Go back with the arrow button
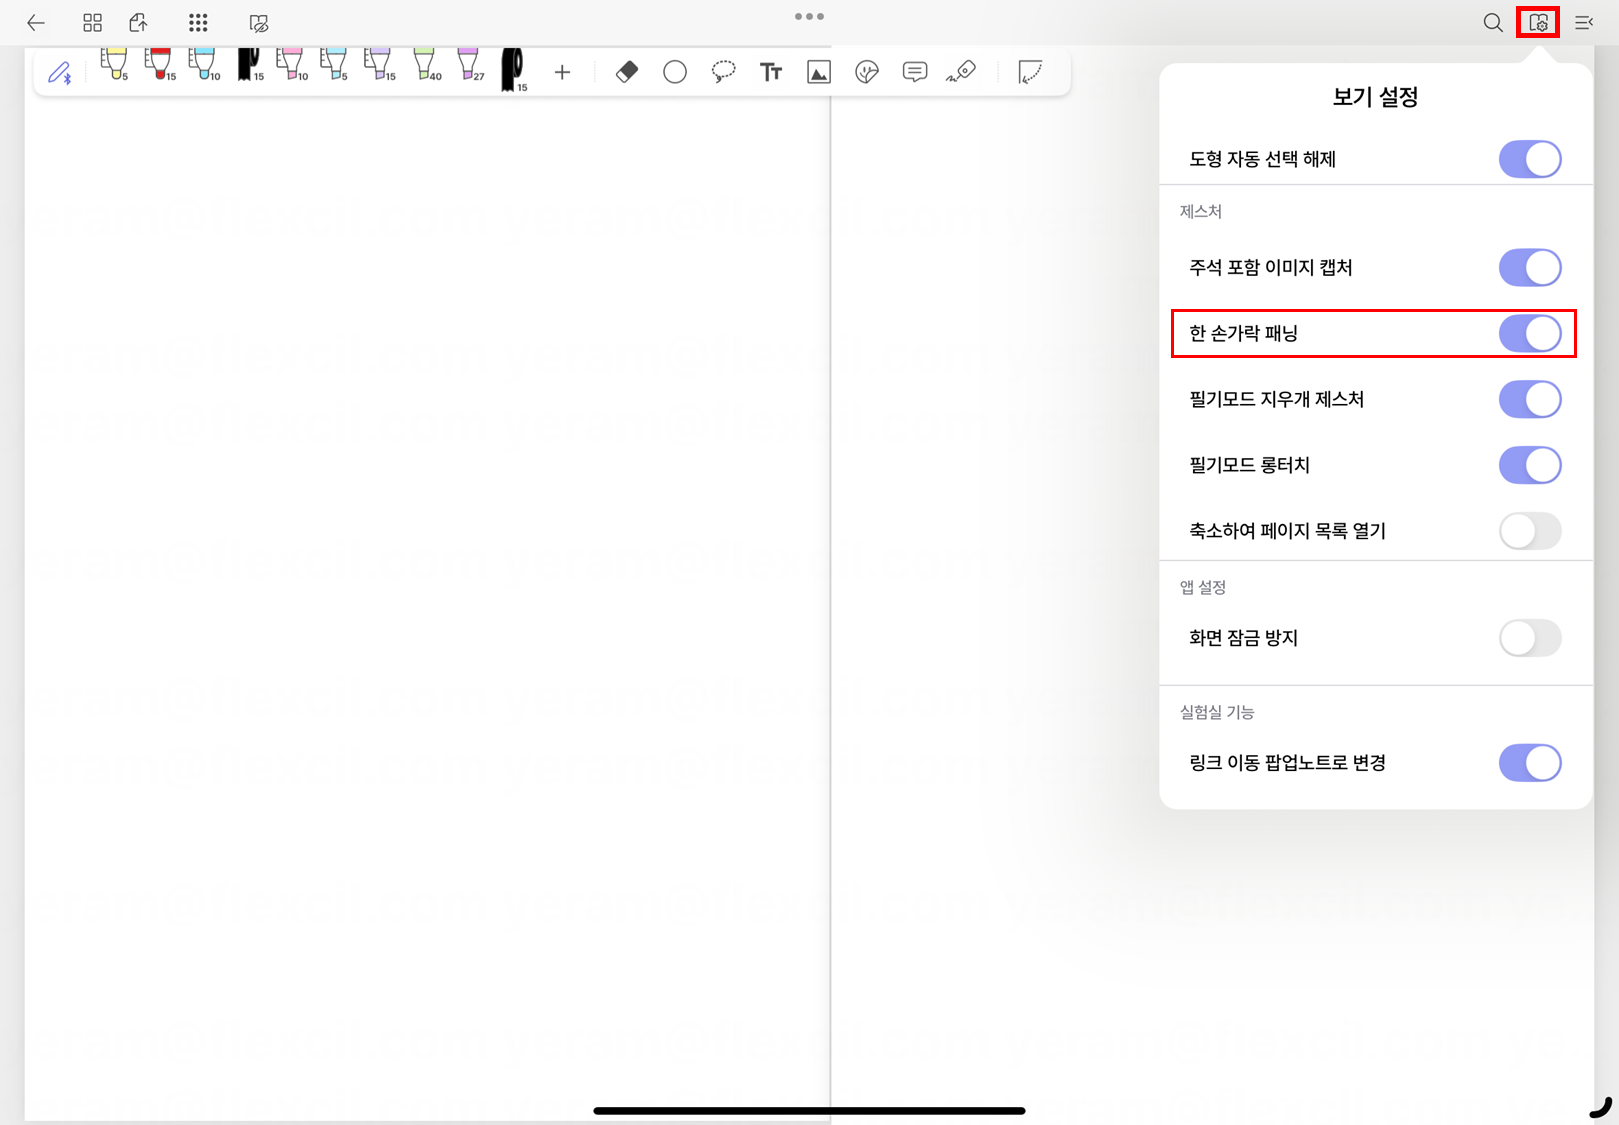The height and width of the screenshot is (1125, 1619). click(36, 23)
